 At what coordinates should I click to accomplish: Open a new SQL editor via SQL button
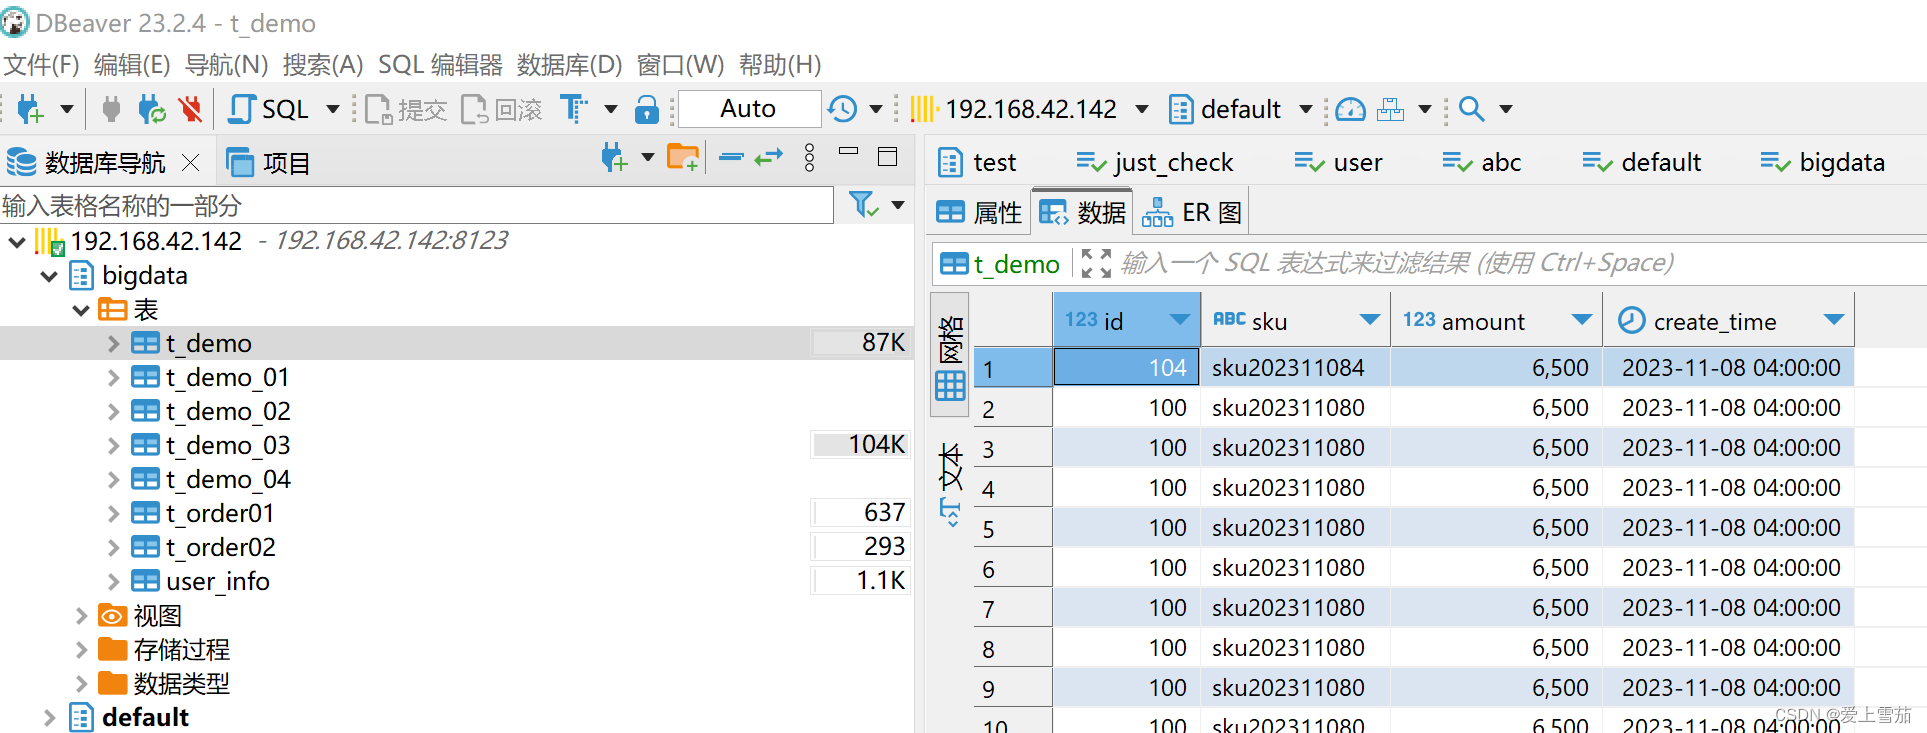pos(268,109)
